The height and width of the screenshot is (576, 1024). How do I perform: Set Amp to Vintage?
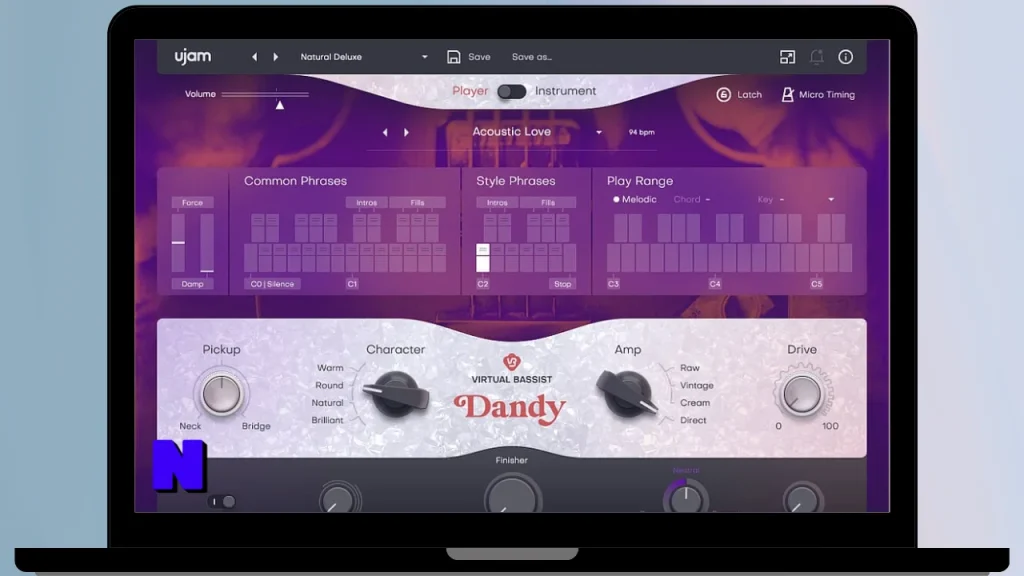[x=697, y=385]
